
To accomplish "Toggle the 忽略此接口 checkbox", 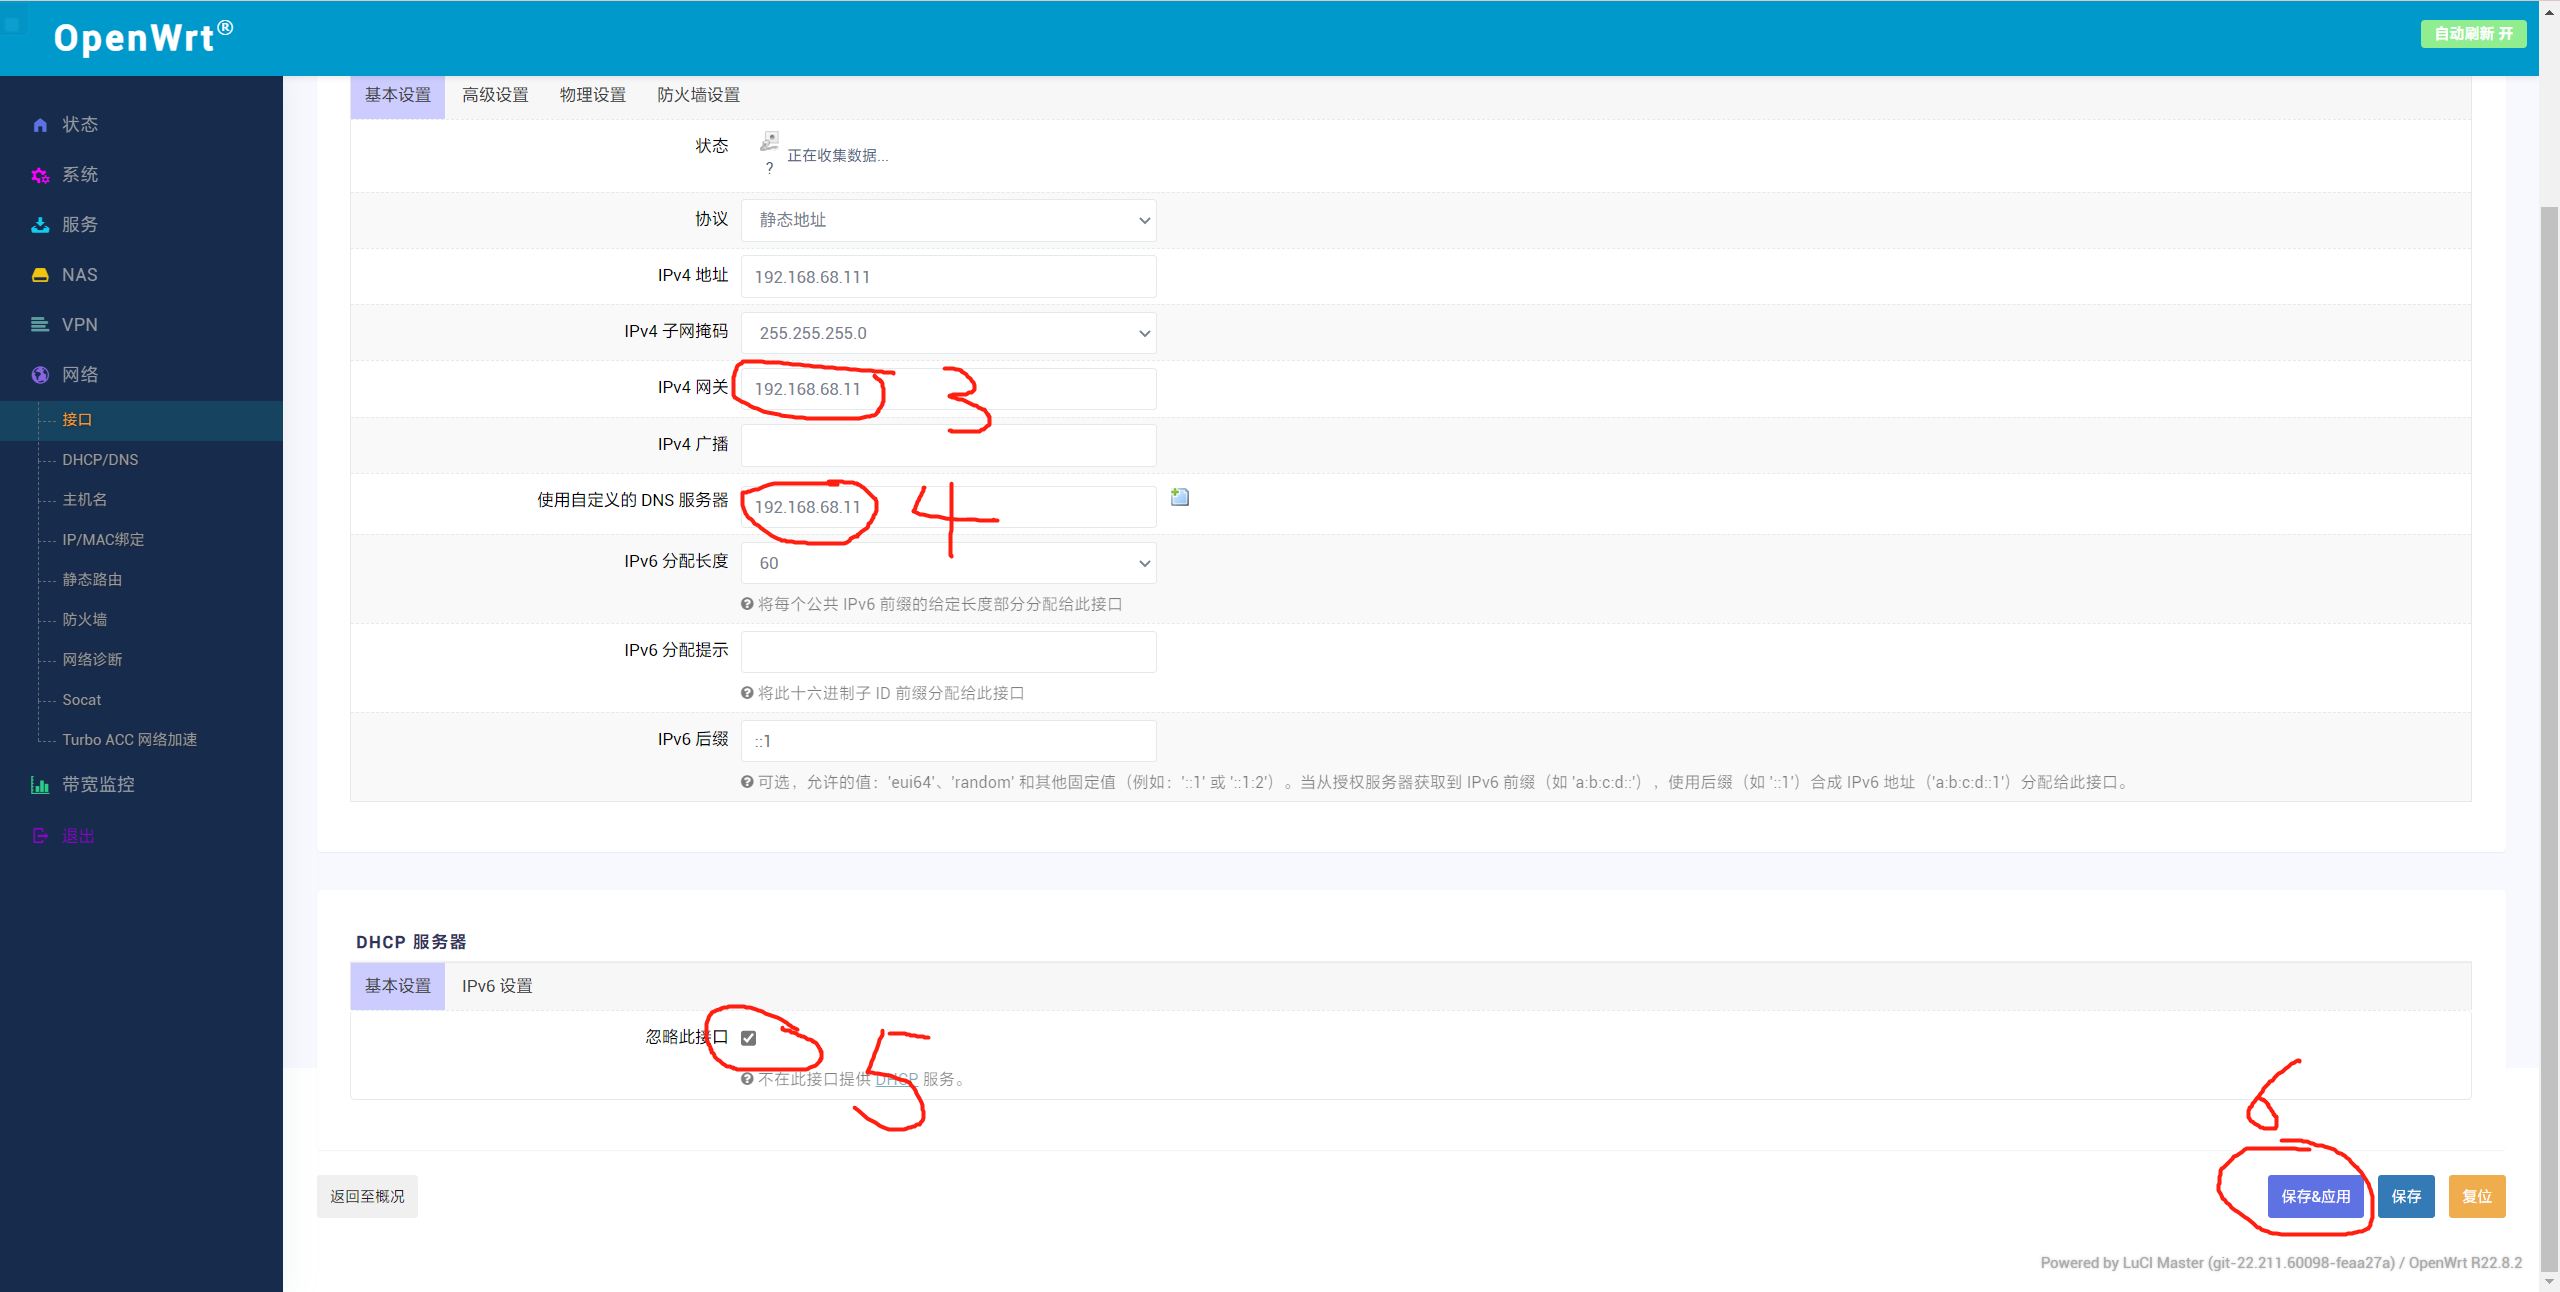I will pyautogui.click(x=748, y=1038).
